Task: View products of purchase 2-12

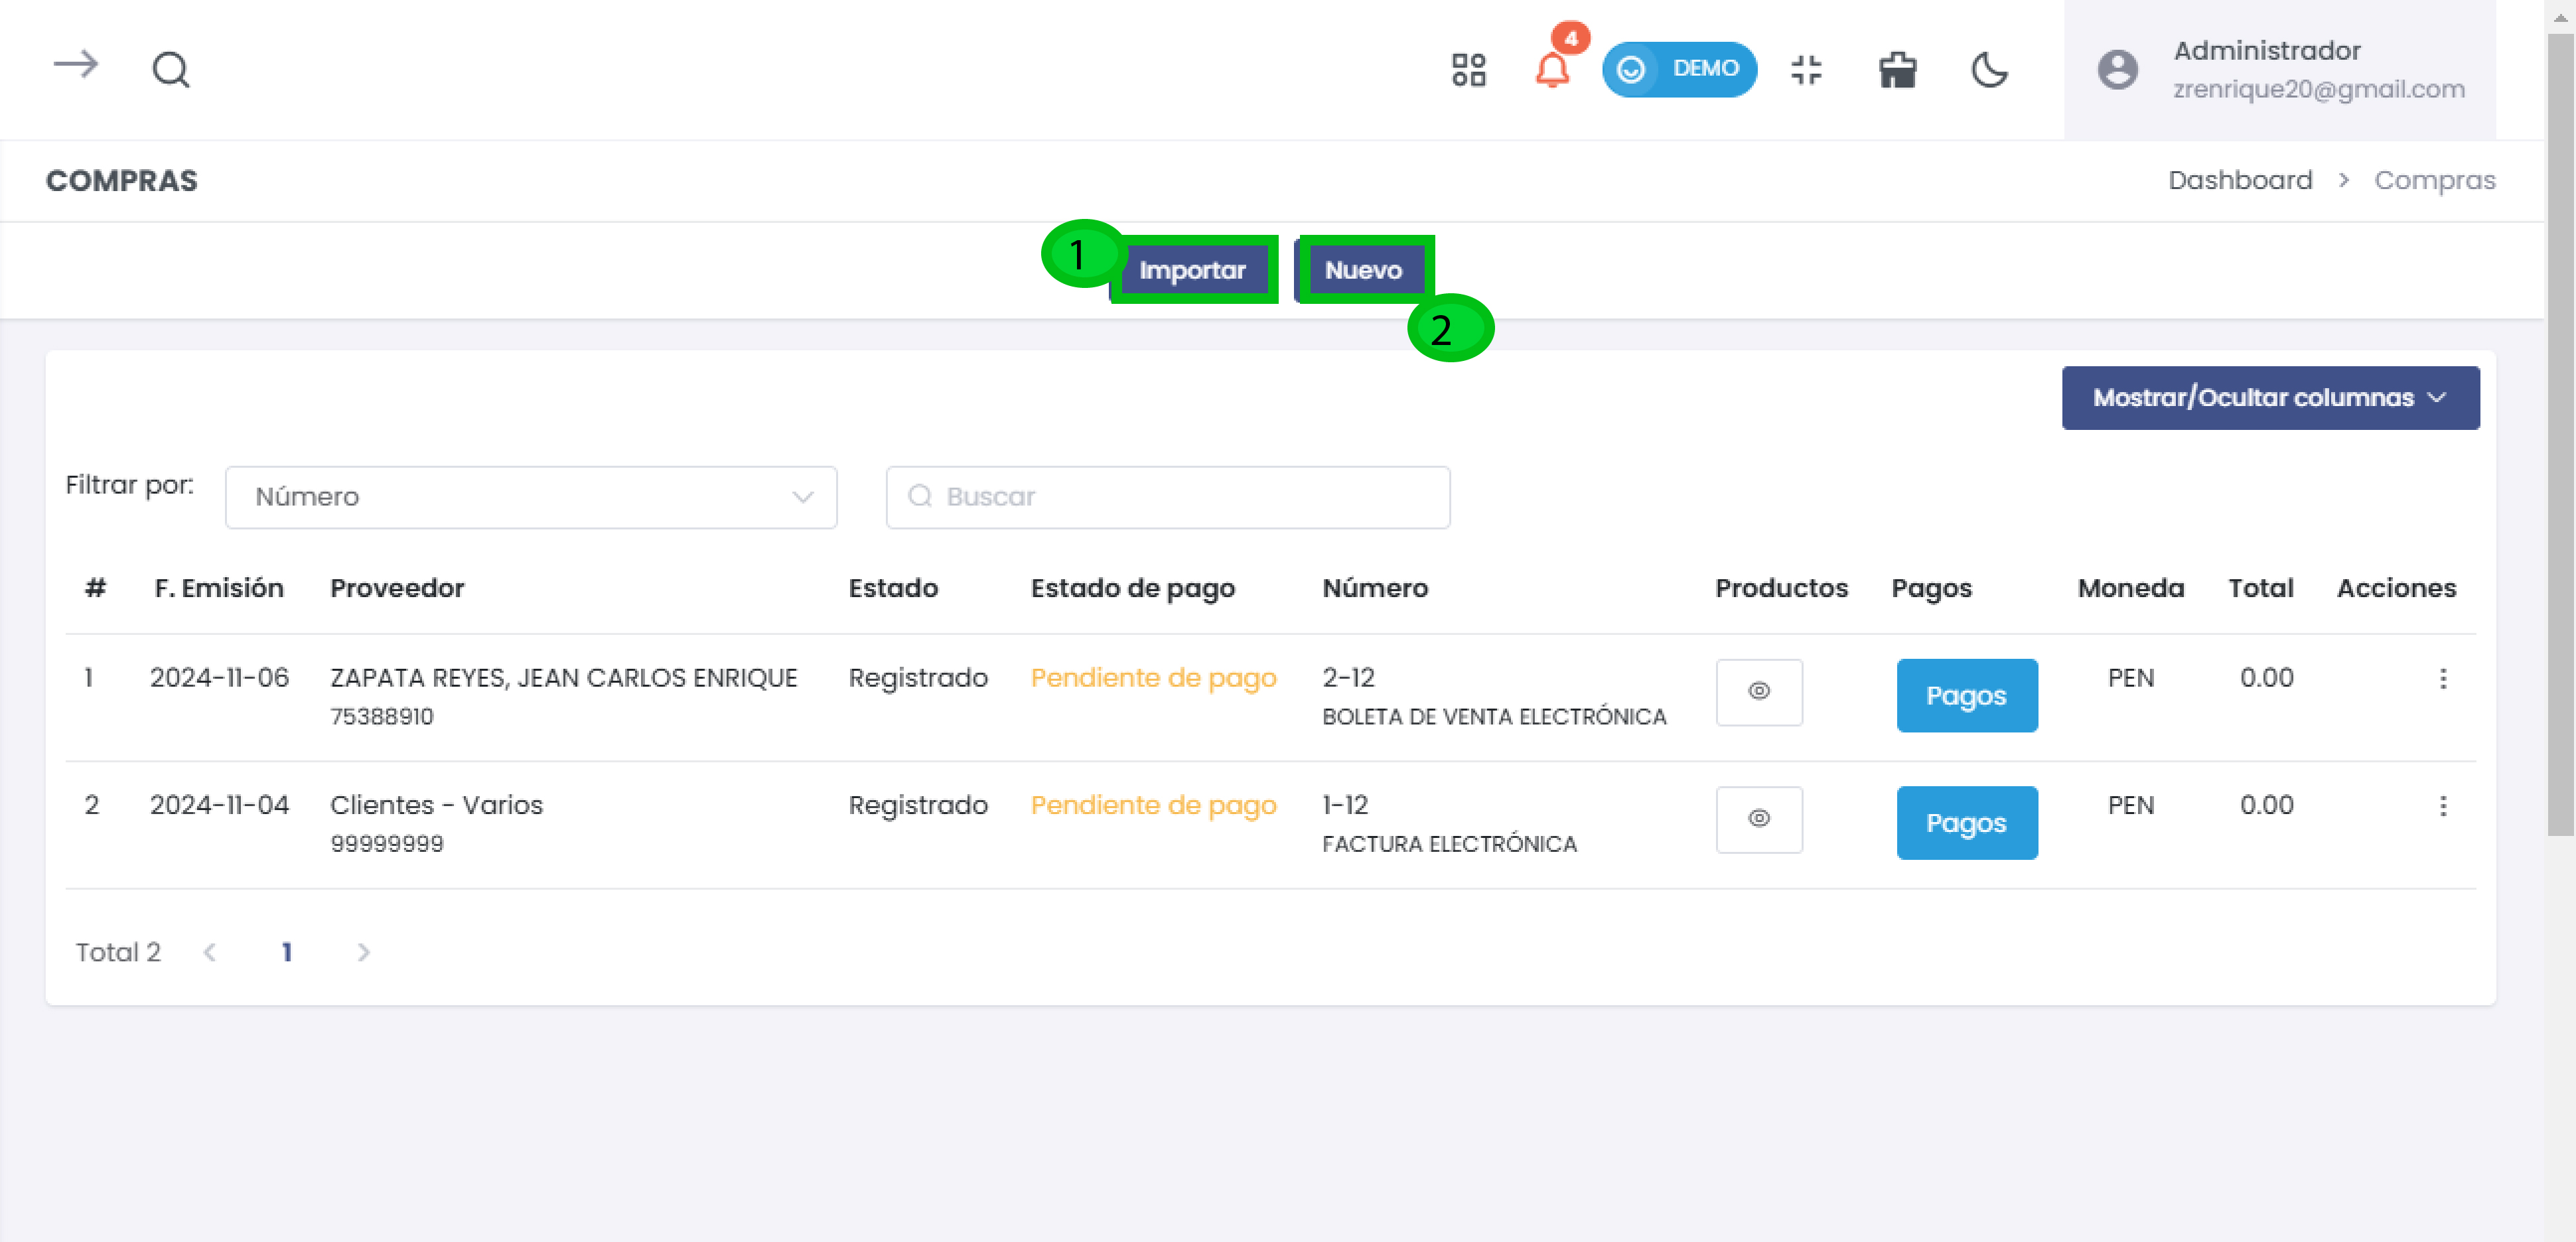Action: (x=1758, y=692)
